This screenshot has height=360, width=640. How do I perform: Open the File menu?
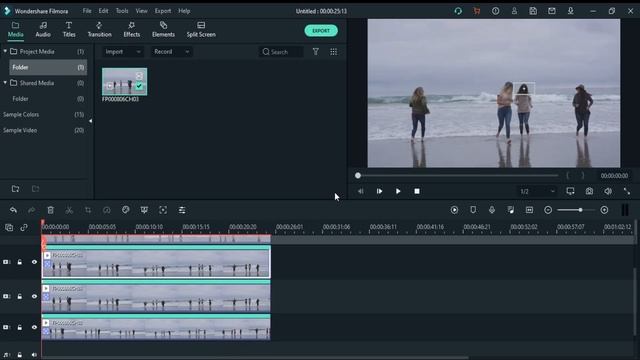click(87, 11)
